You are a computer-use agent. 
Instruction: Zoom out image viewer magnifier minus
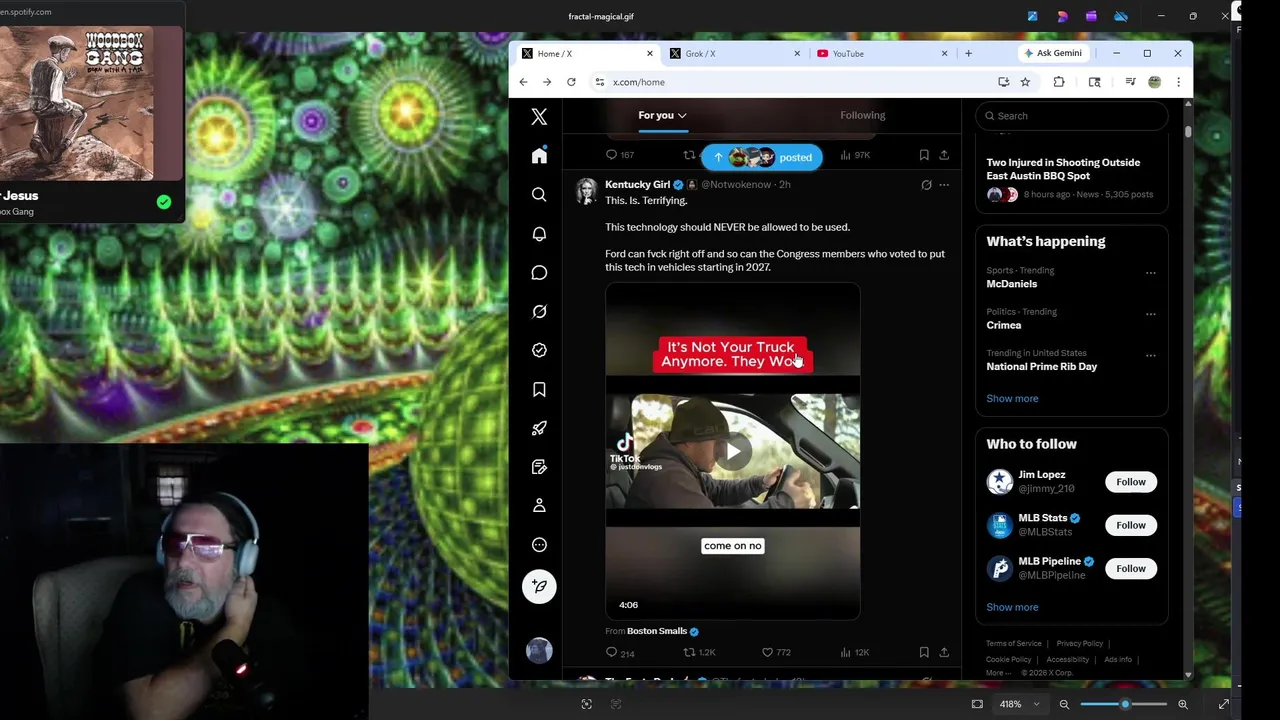1064,704
